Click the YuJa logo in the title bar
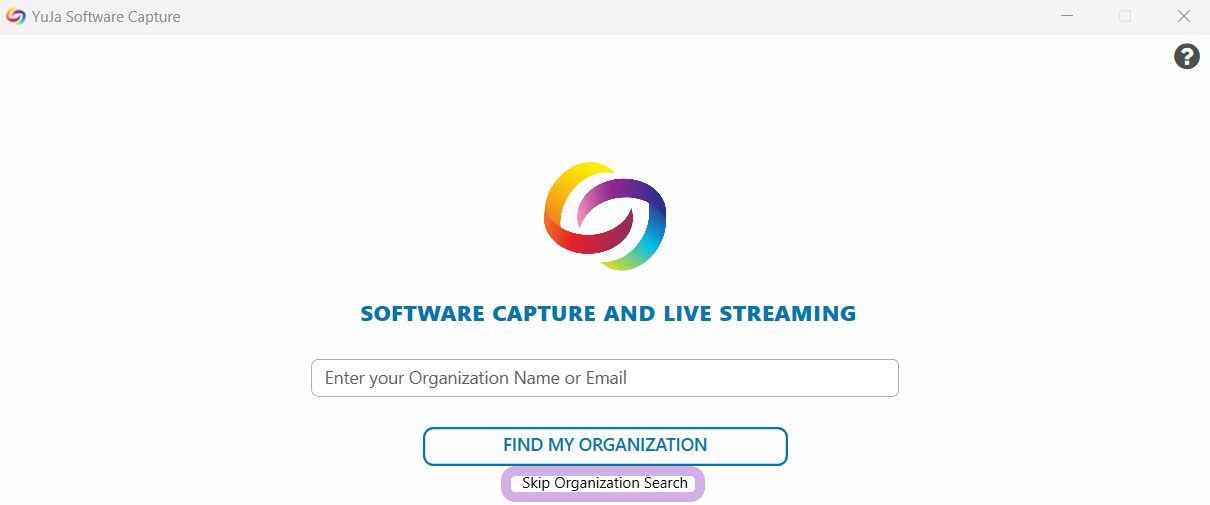 pyautogui.click(x=16, y=17)
